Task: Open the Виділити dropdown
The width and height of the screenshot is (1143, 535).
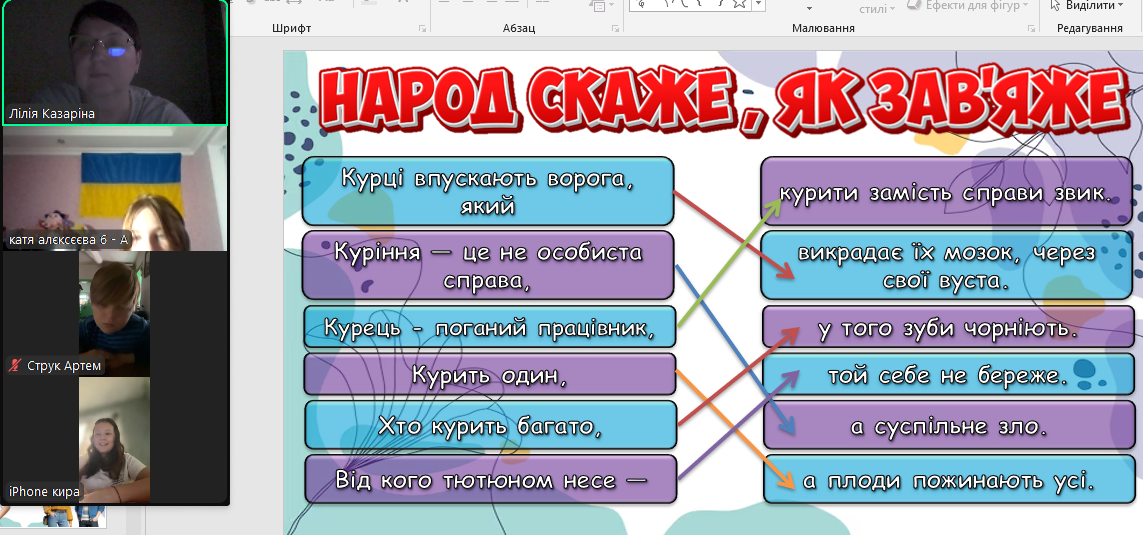Action: coord(1086,5)
